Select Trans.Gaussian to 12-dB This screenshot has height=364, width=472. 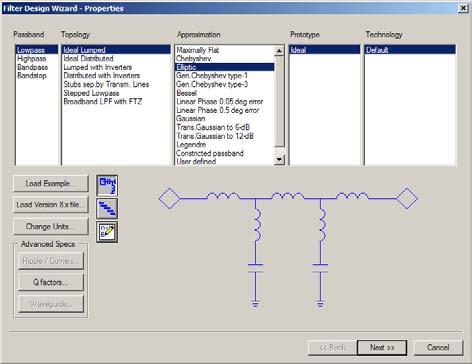pyautogui.click(x=225, y=136)
